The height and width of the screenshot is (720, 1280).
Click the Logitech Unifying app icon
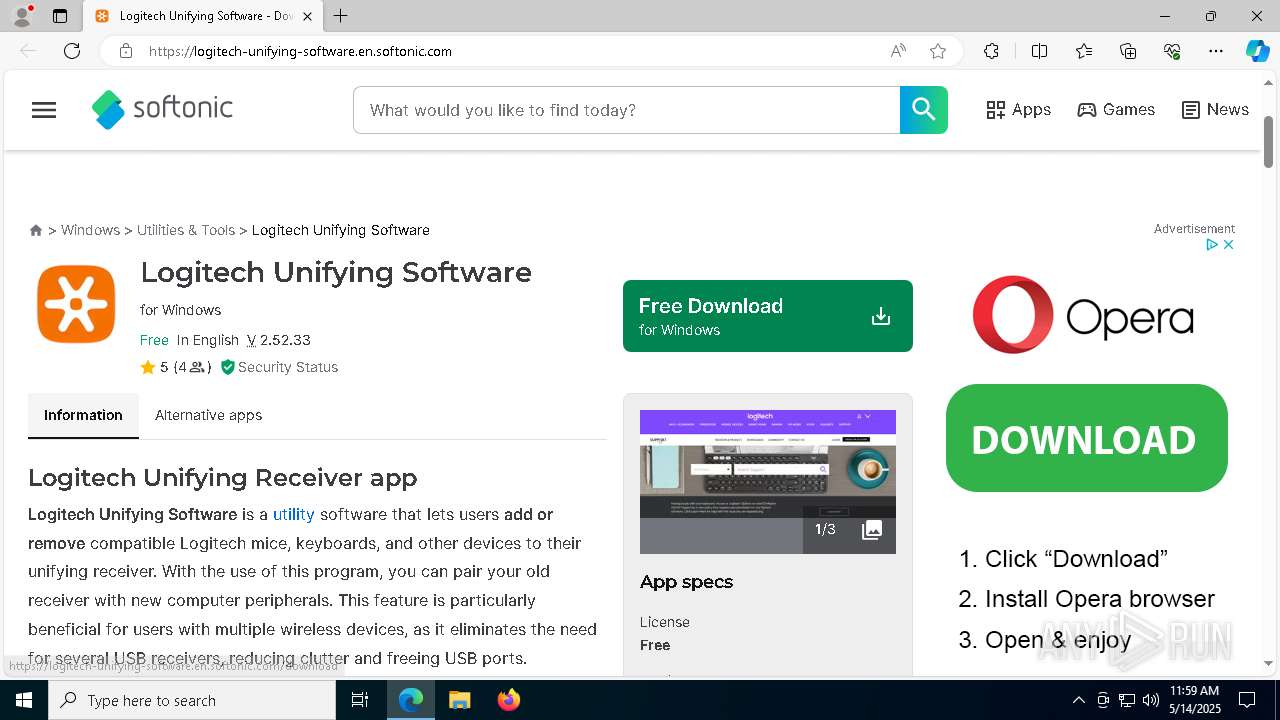[76, 304]
